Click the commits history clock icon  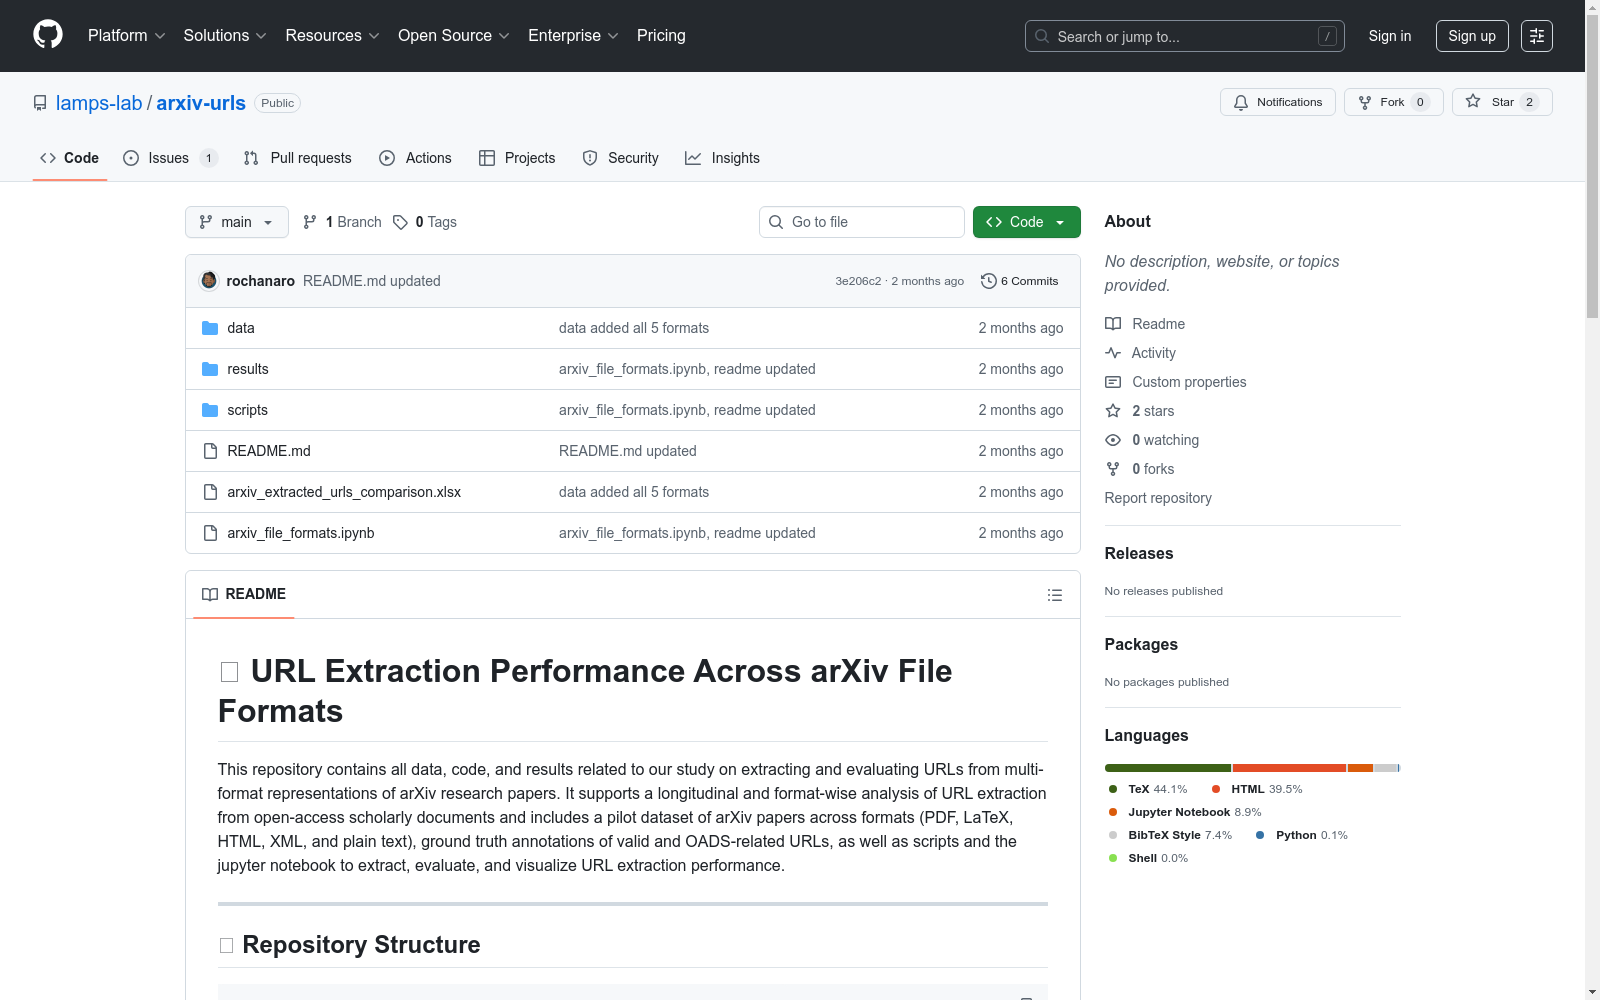pos(989,281)
